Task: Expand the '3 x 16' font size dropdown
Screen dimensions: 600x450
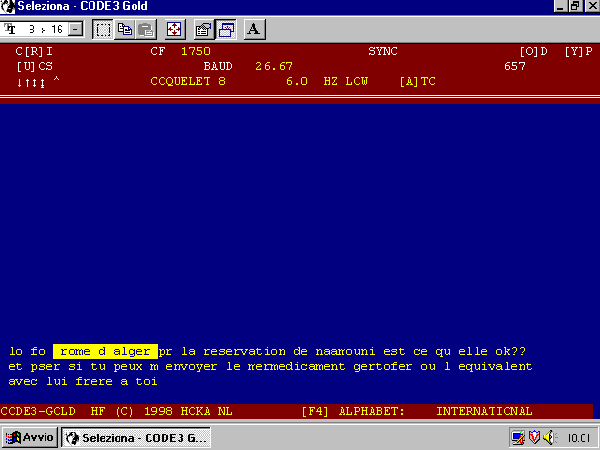Action: (76, 30)
